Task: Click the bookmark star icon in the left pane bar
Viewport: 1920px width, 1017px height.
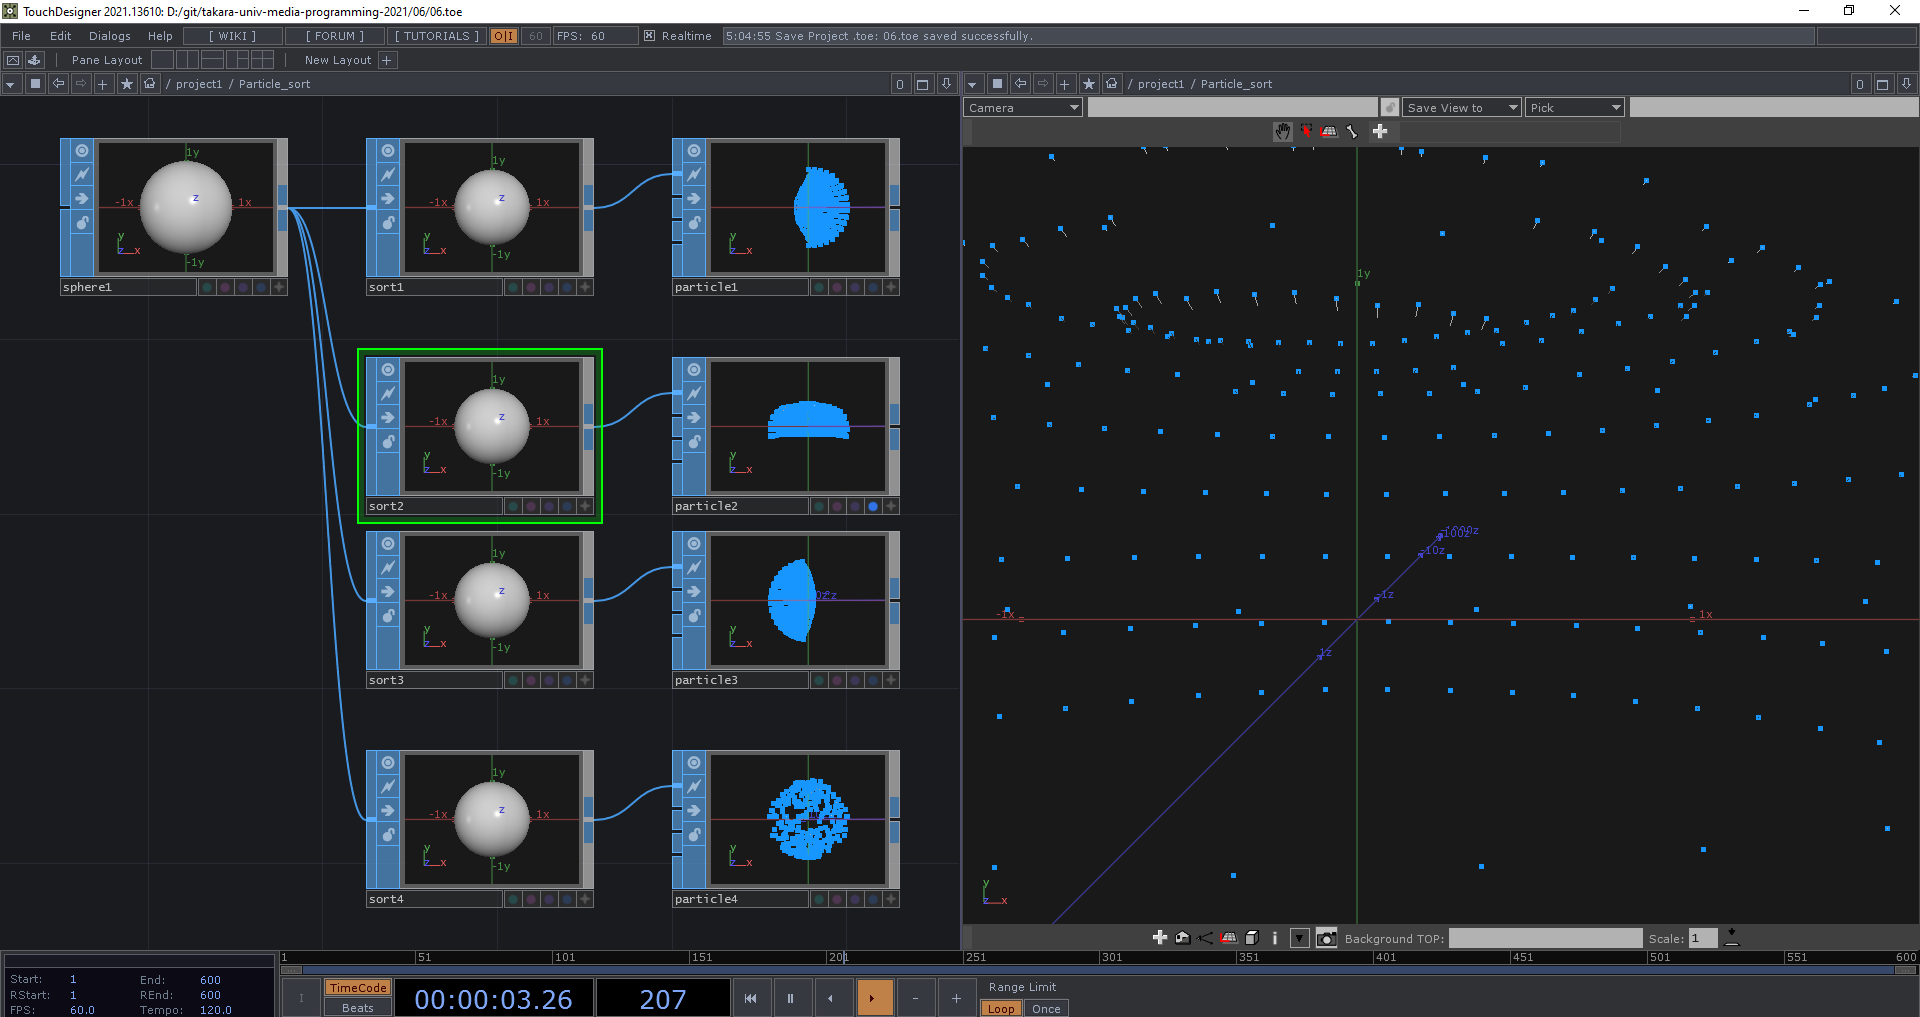Action: click(126, 84)
